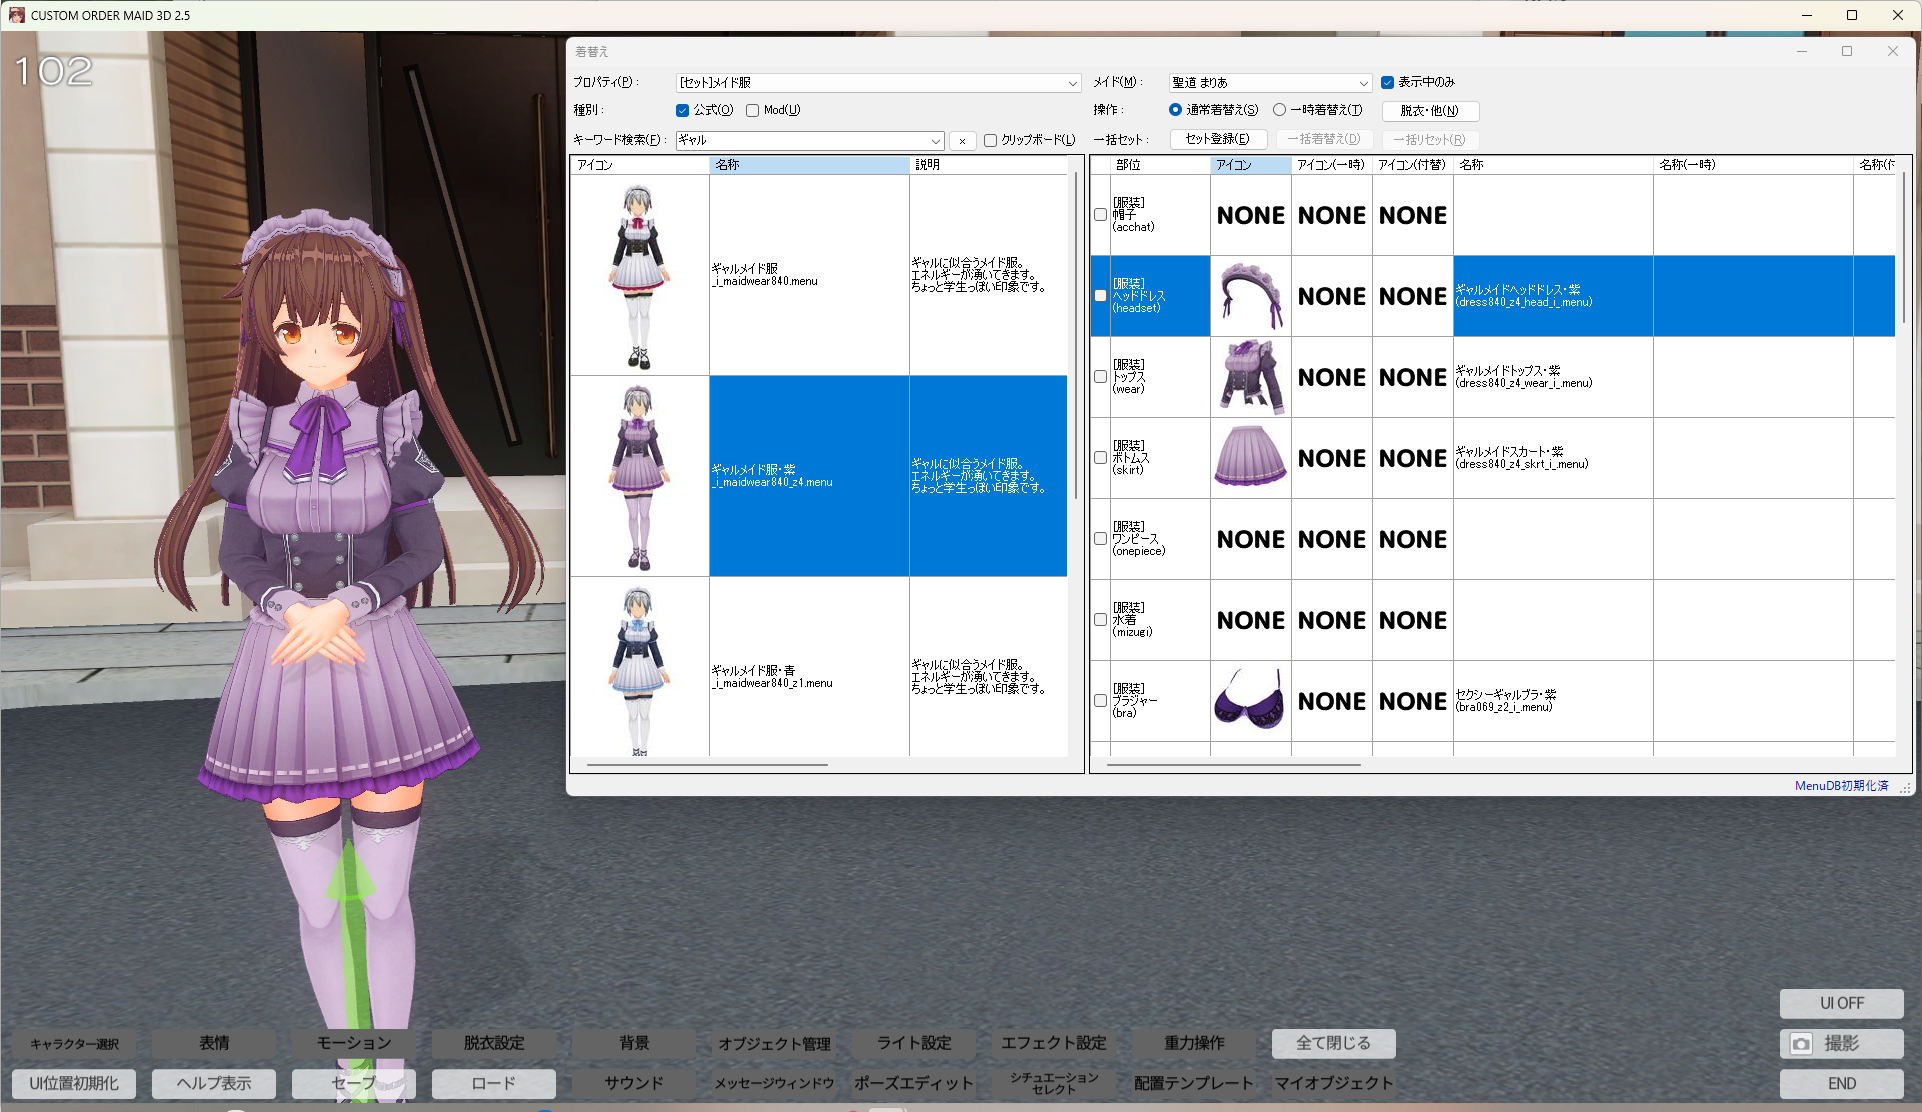Viewport: 1922px width, 1112px height.
Task: Check the トップス (wear) row checkbox
Action: pos(1101,377)
